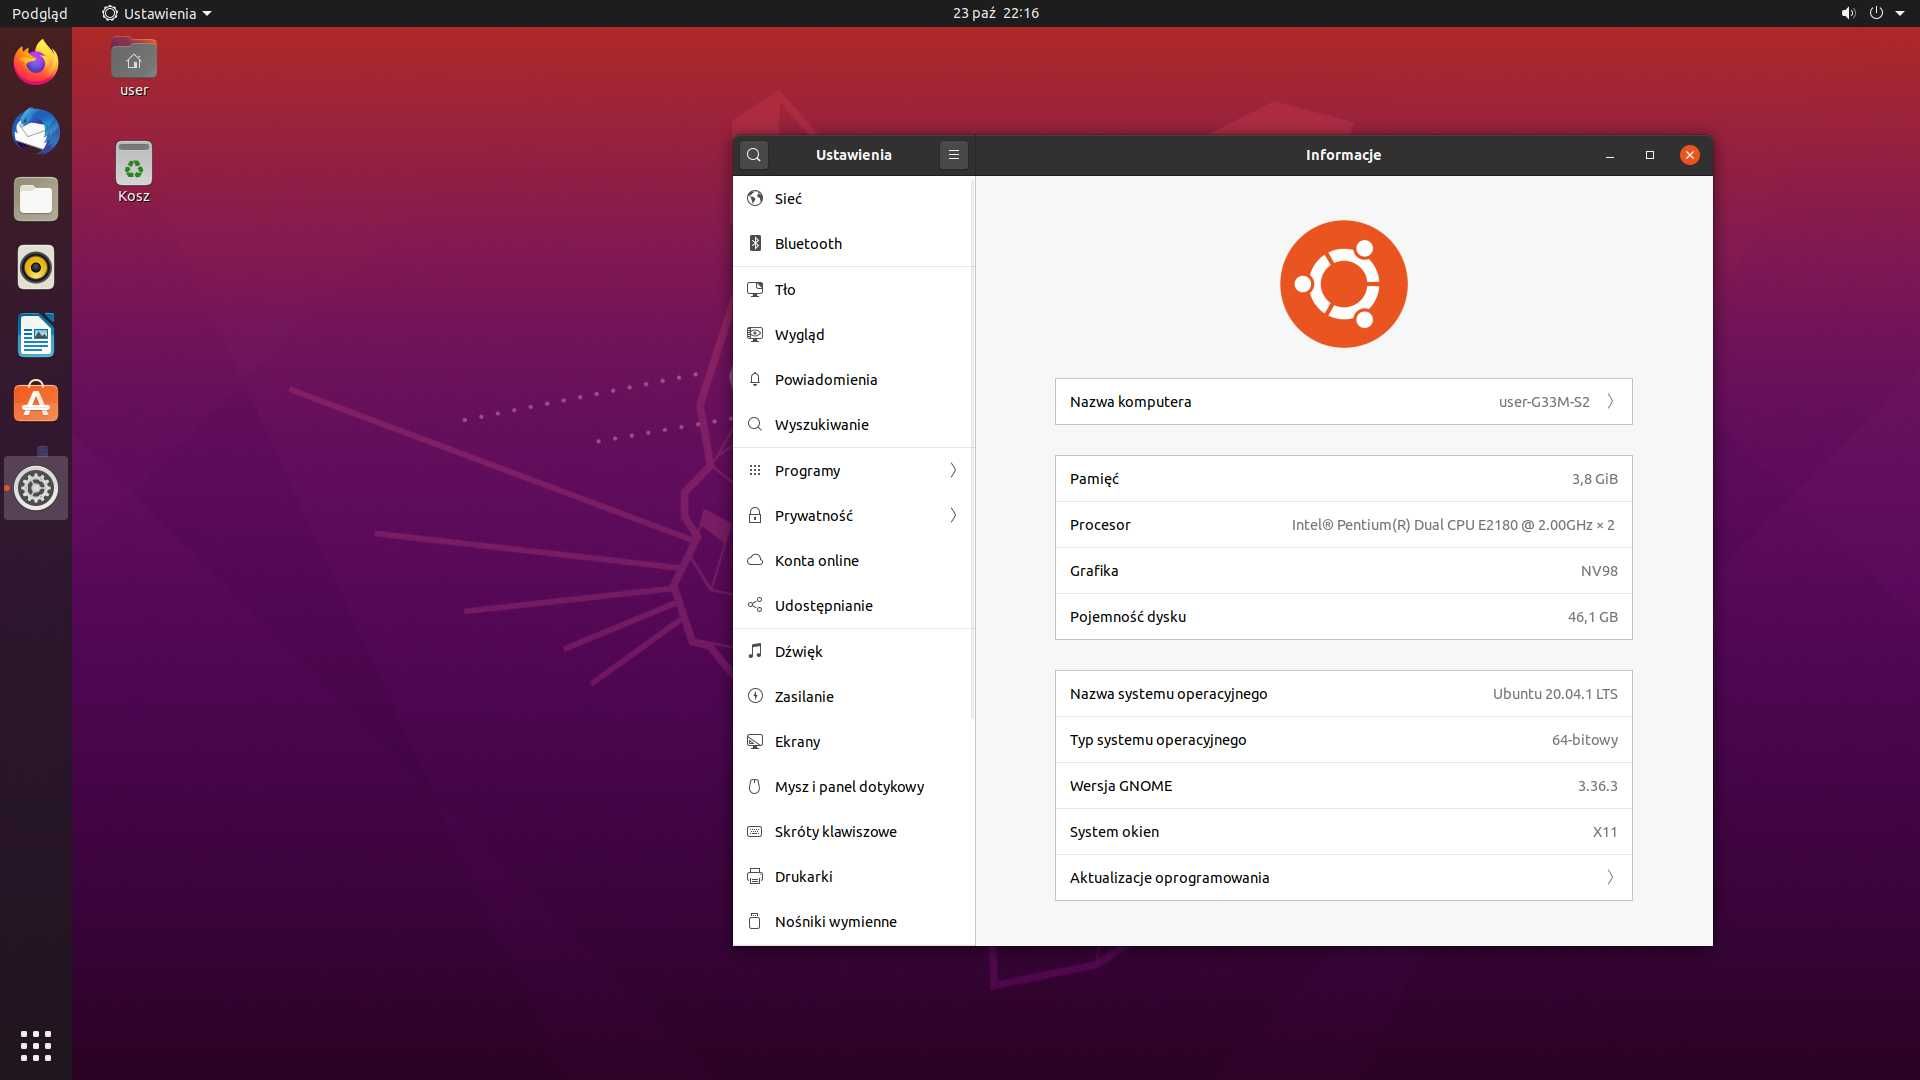Click the Powiadomienia bell icon

[x=755, y=379]
